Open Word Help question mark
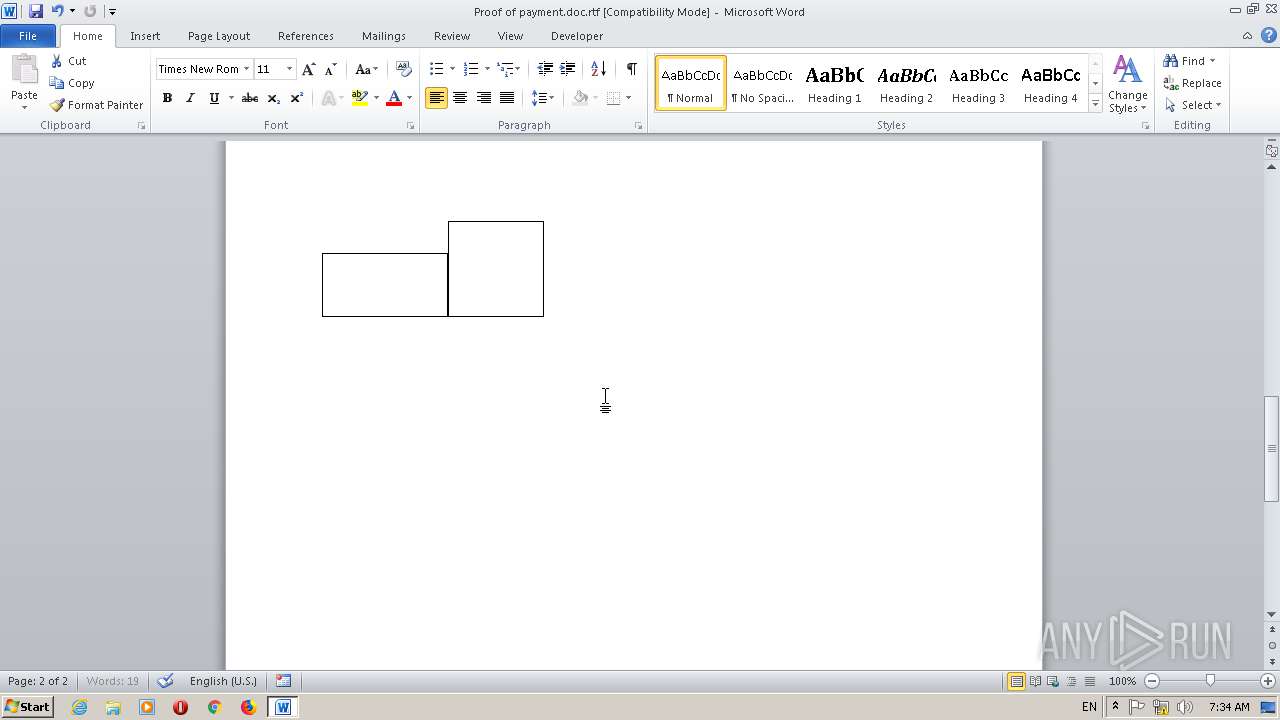 pyautogui.click(x=1268, y=36)
